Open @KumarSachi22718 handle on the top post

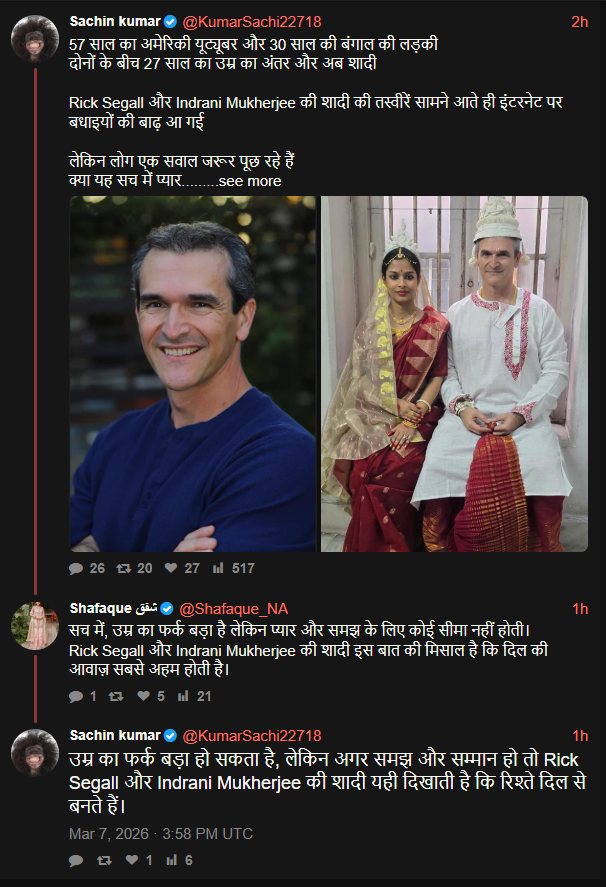point(252,22)
